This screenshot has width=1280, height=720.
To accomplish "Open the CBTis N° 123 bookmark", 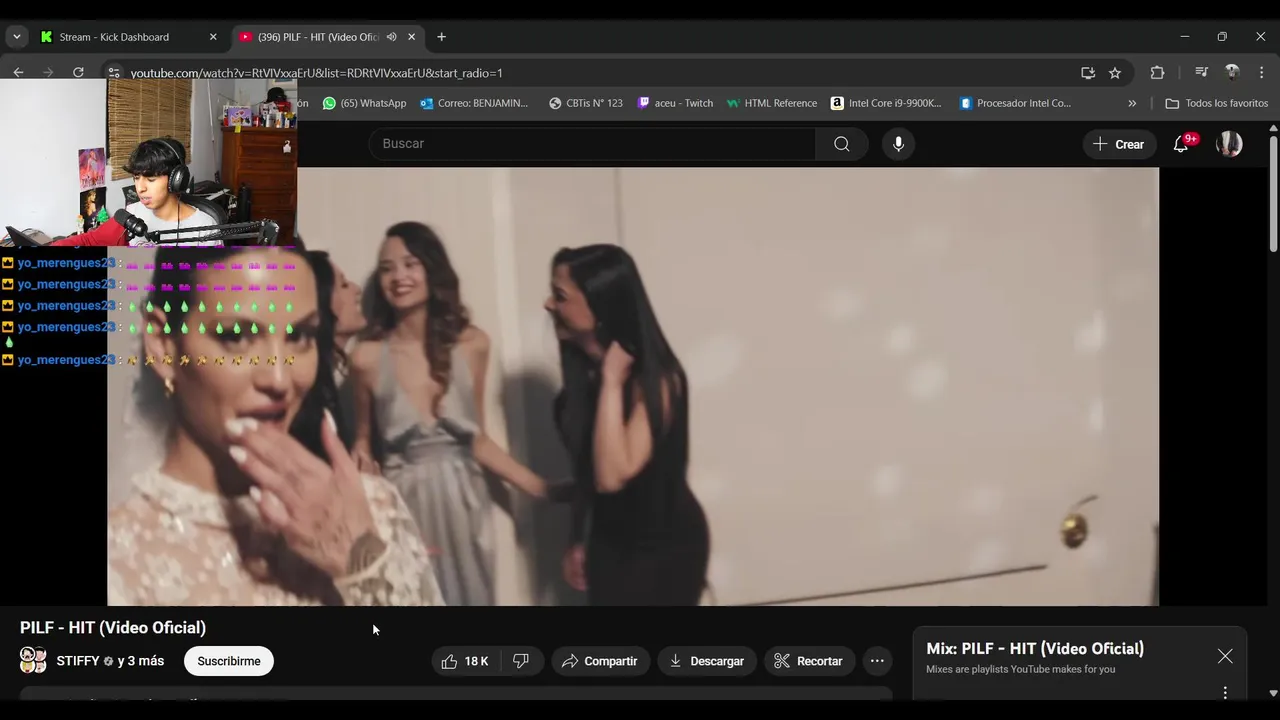I will point(586,103).
